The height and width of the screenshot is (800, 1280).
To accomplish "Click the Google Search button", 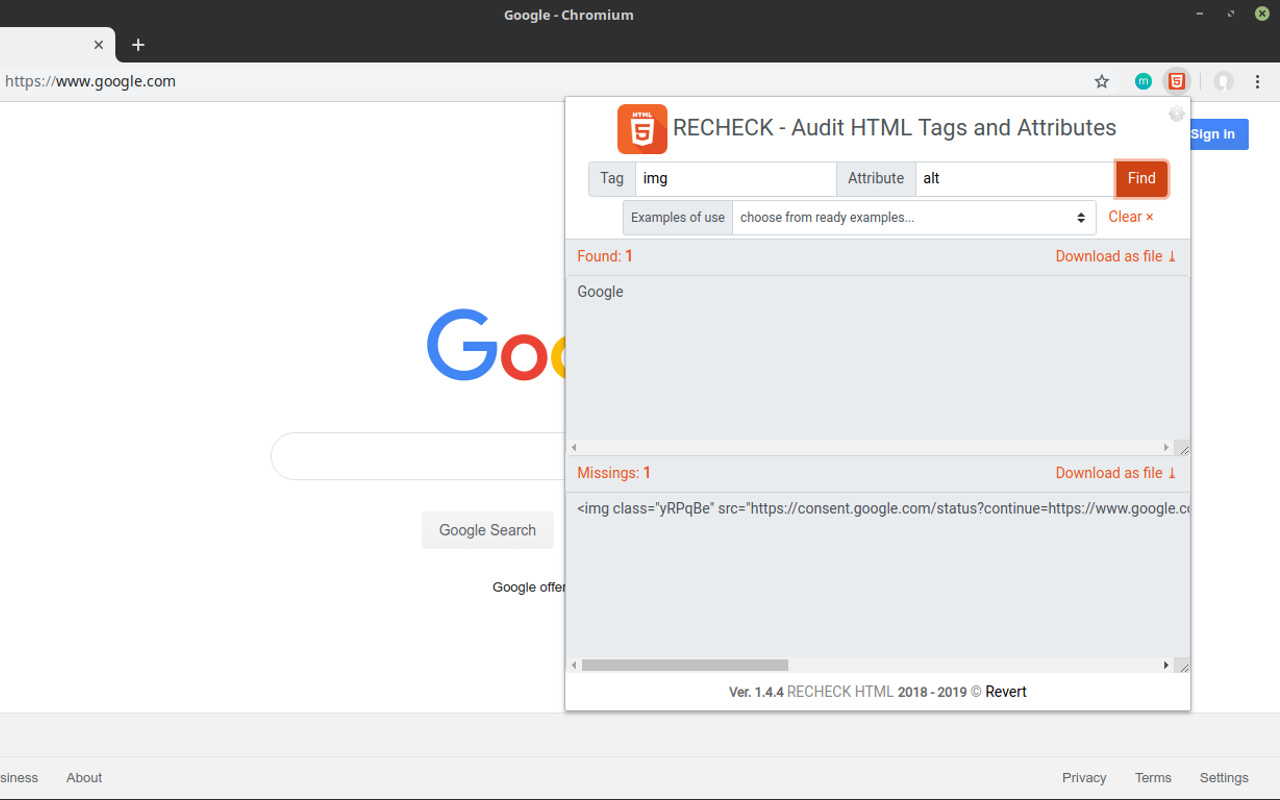I will [487, 530].
